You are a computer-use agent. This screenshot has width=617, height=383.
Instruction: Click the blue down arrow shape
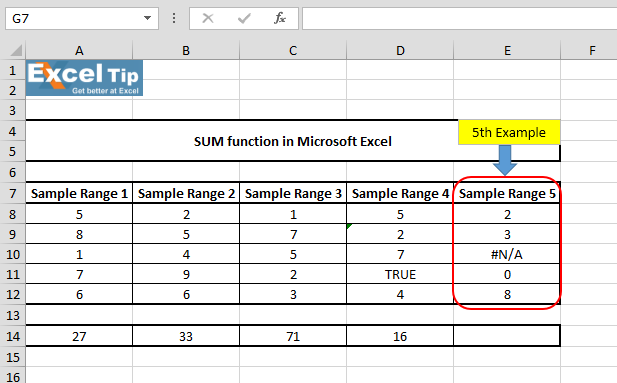(505, 160)
